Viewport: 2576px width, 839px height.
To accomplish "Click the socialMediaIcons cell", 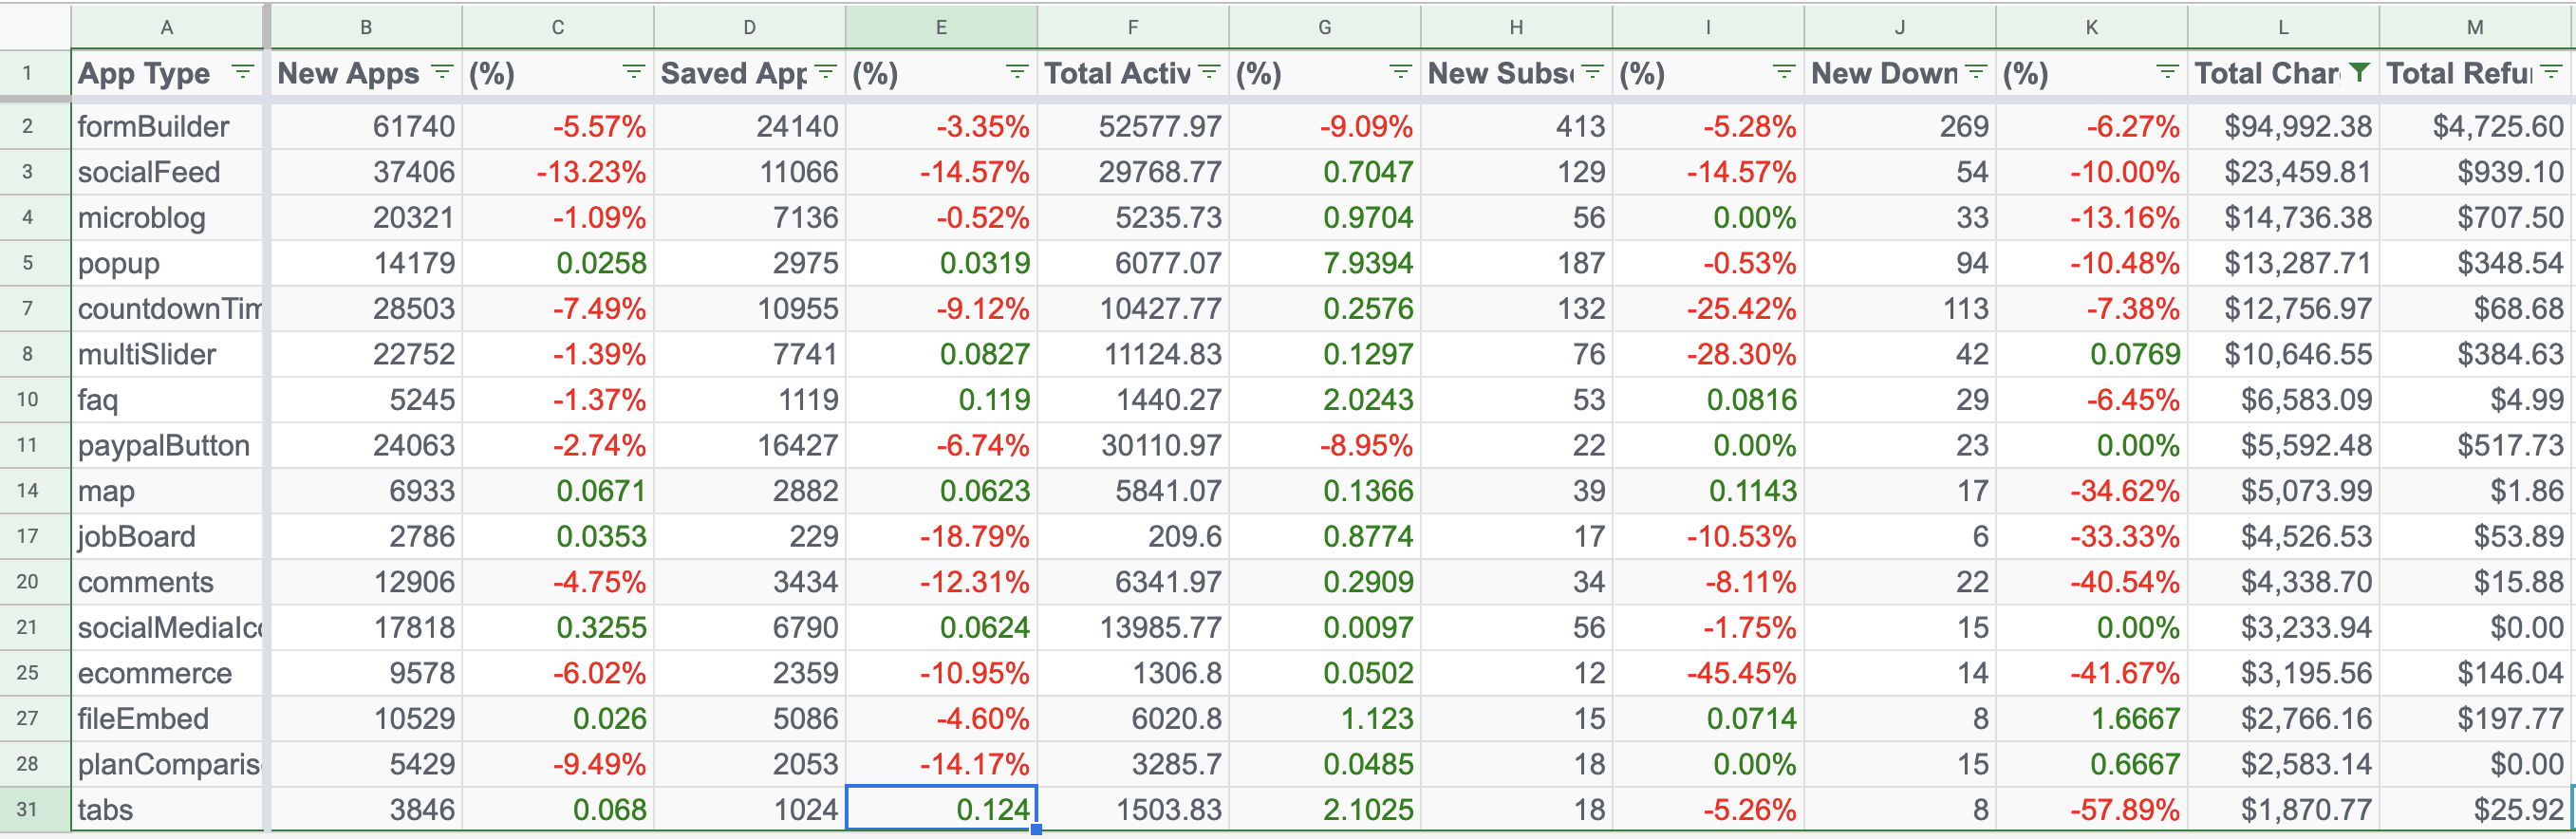I will [x=166, y=627].
